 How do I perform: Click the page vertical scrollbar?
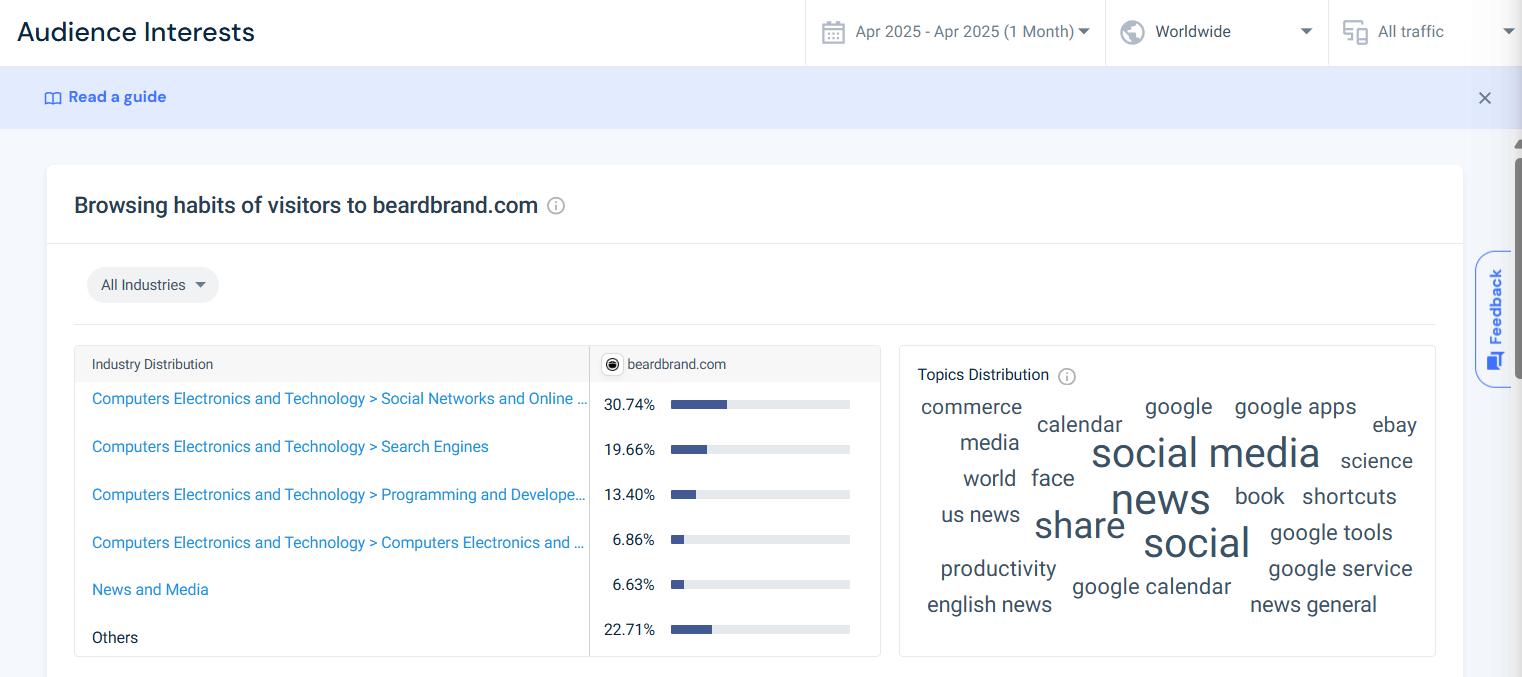click(1517, 267)
